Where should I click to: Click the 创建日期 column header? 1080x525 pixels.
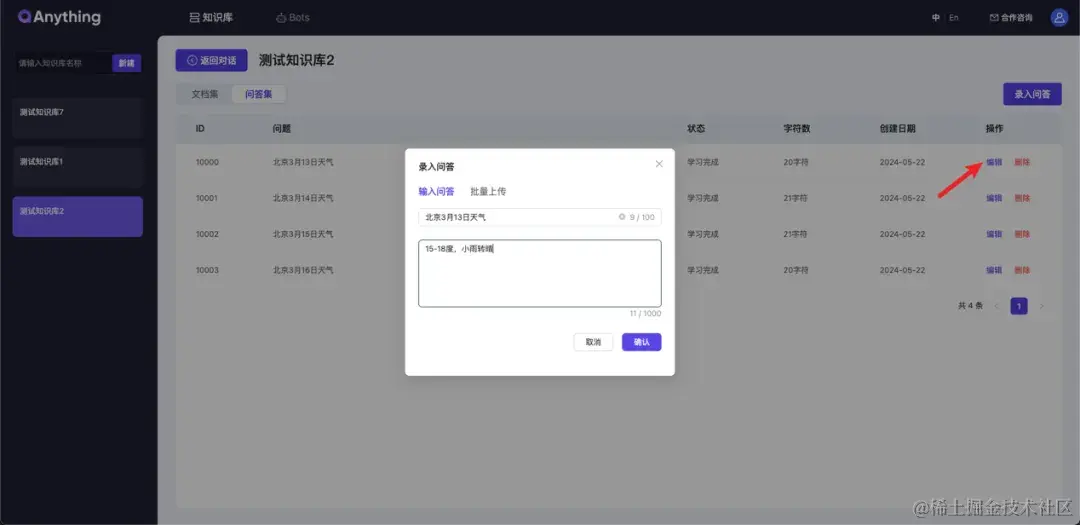[897, 129]
